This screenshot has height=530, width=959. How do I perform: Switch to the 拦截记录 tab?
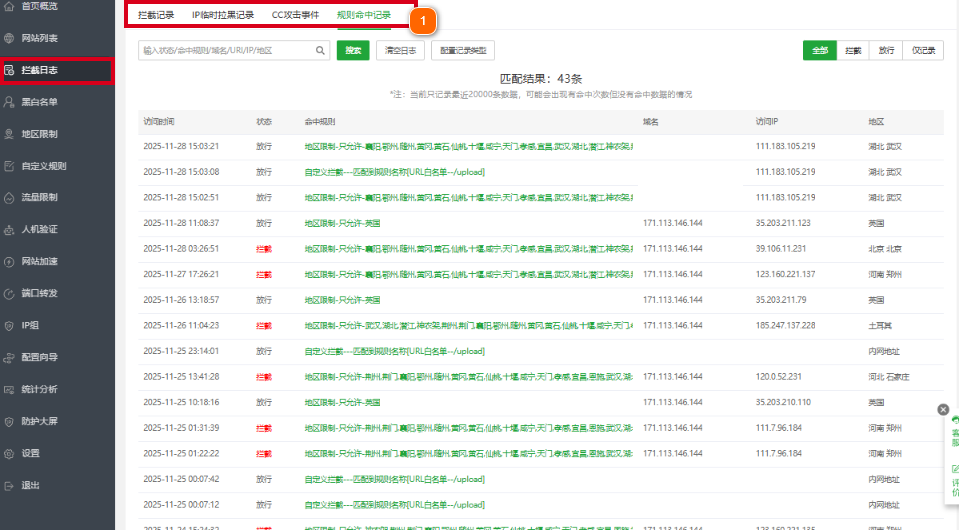[156, 15]
